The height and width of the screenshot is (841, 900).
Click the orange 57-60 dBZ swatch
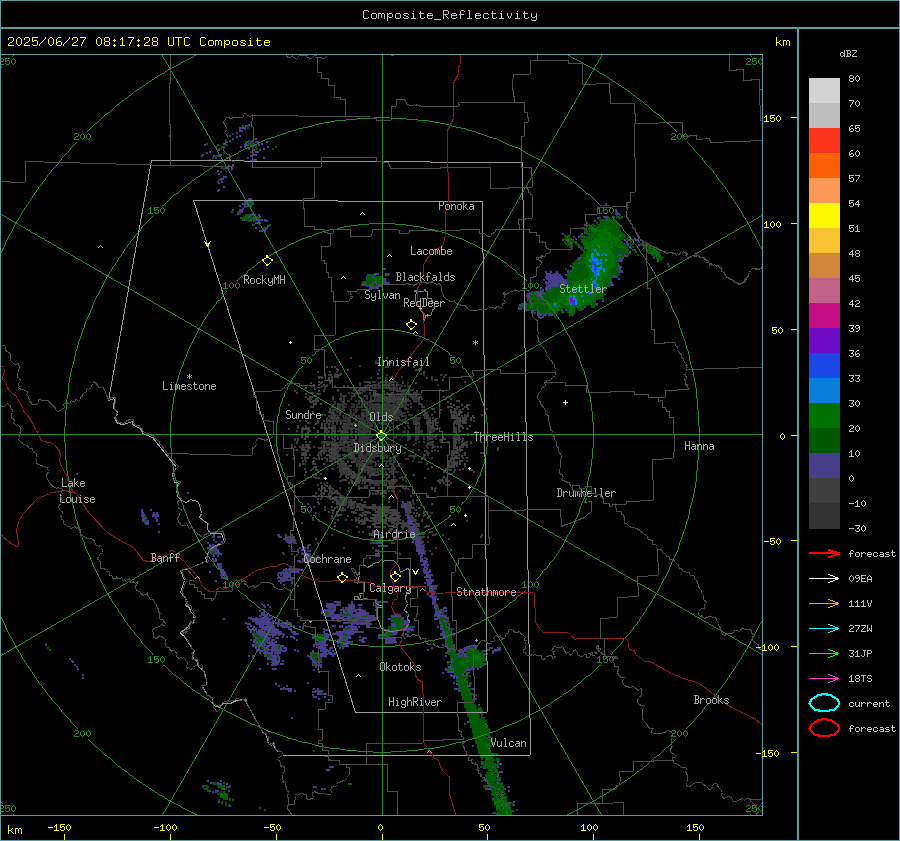[x=824, y=165]
